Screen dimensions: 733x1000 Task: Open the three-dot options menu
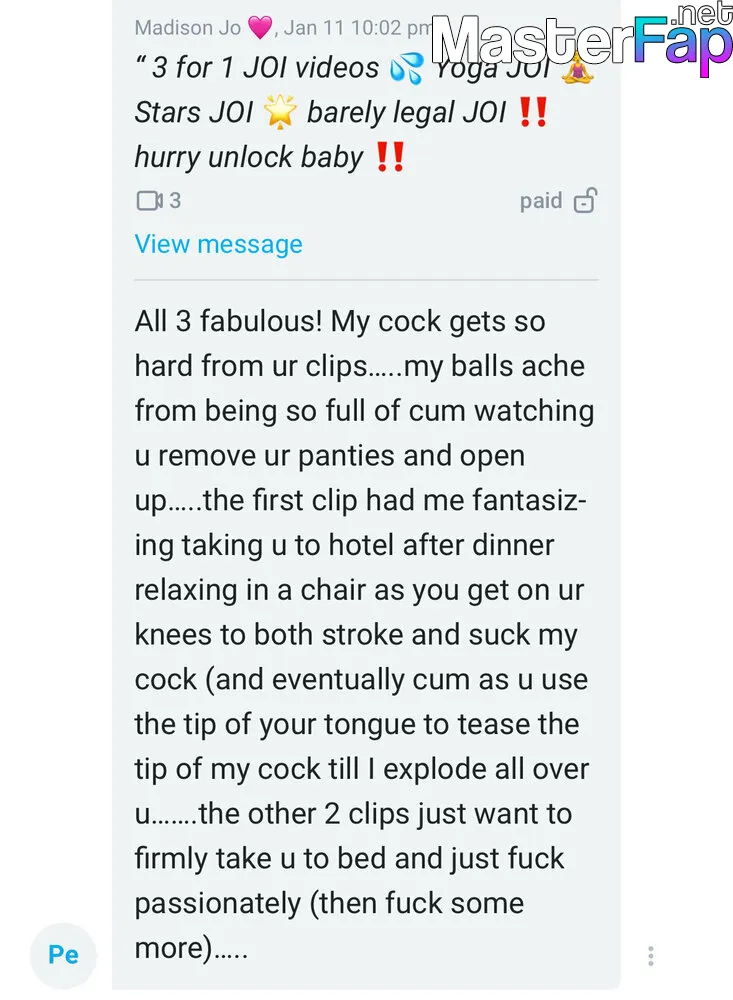(650, 955)
